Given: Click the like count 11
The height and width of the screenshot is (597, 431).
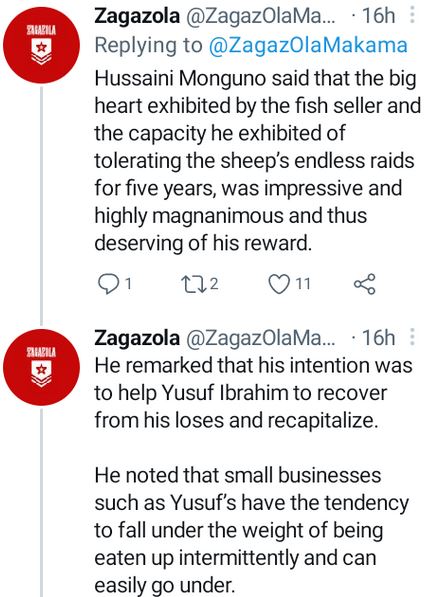Looking at the screenshot, I should coord(303,284).
